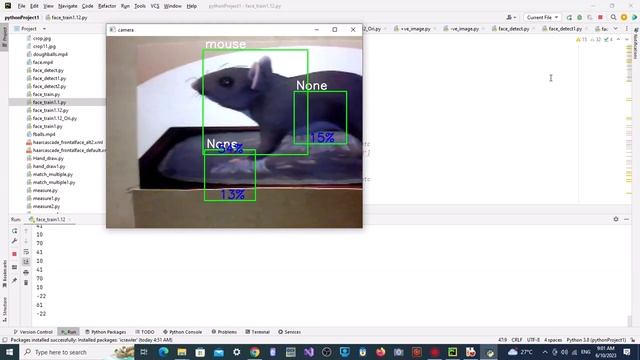Toggle the Notifications sidebar tab

pos(636,42)
